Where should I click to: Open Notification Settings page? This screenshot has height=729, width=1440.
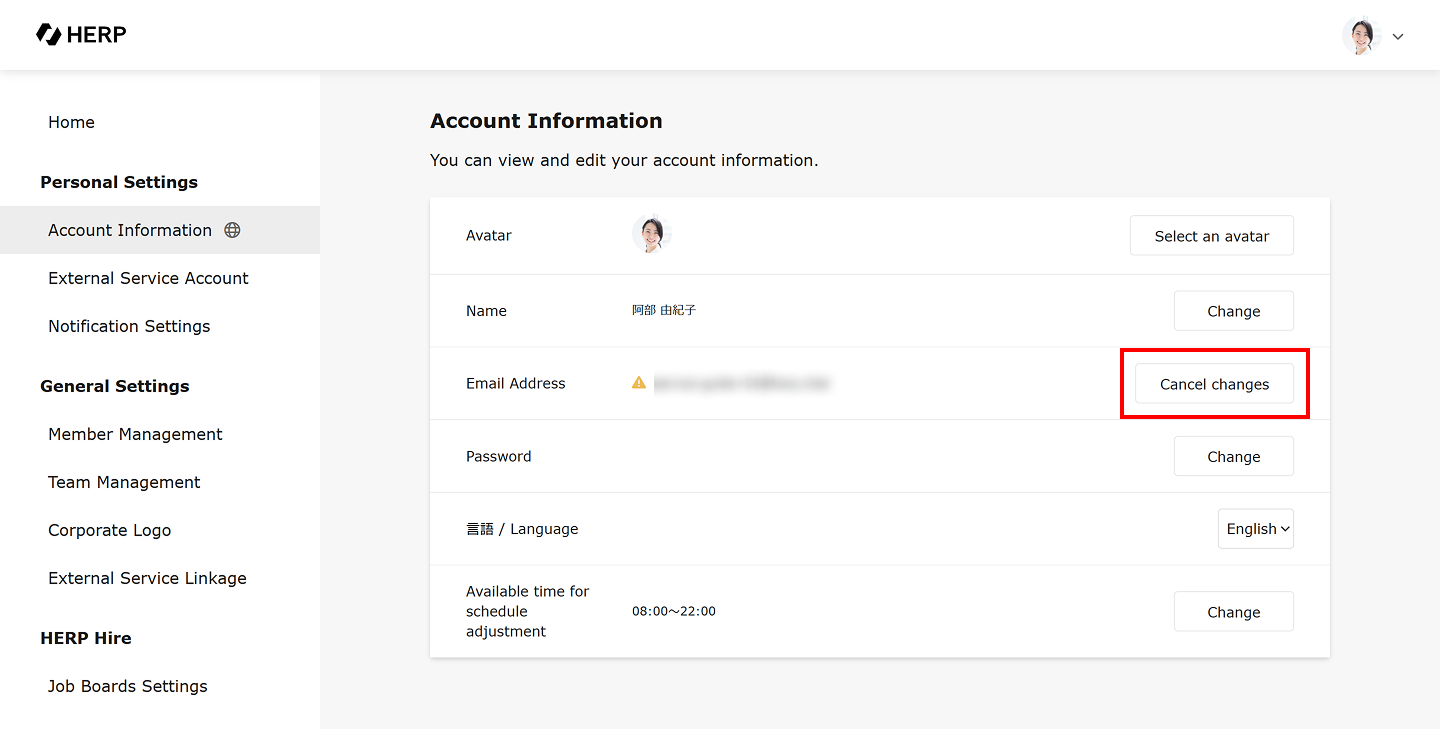[129, 326]
